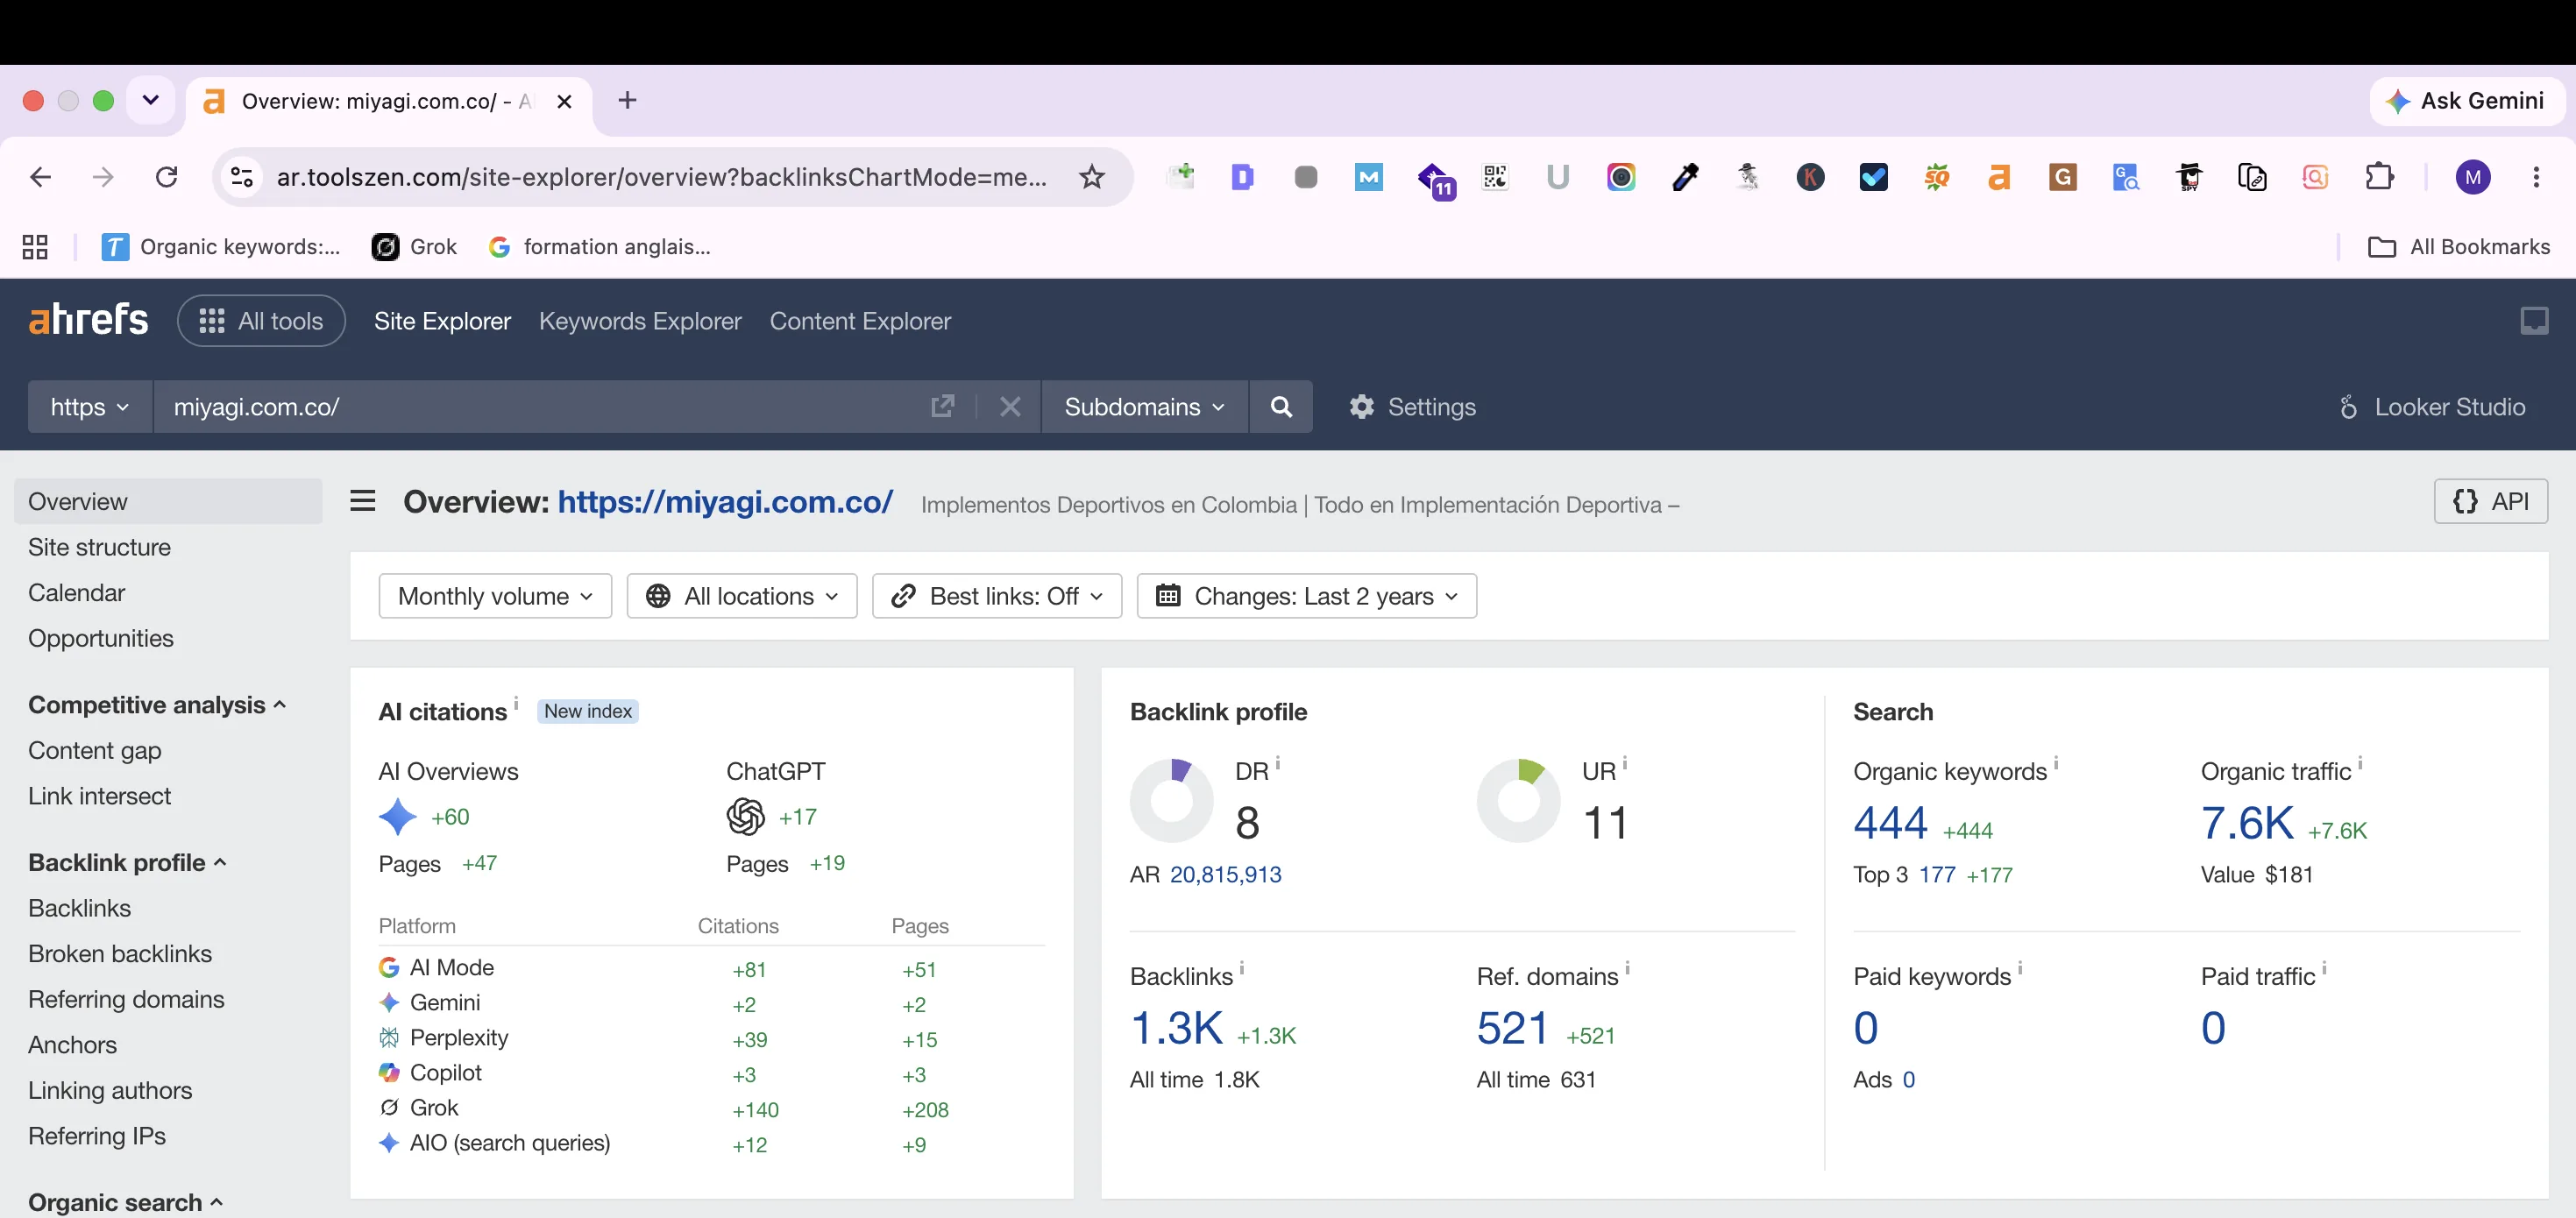Clear the URL field with the X icon
This screenshot has height=1218, width=2576.
pyautogui.click(x=1010, y=407)
